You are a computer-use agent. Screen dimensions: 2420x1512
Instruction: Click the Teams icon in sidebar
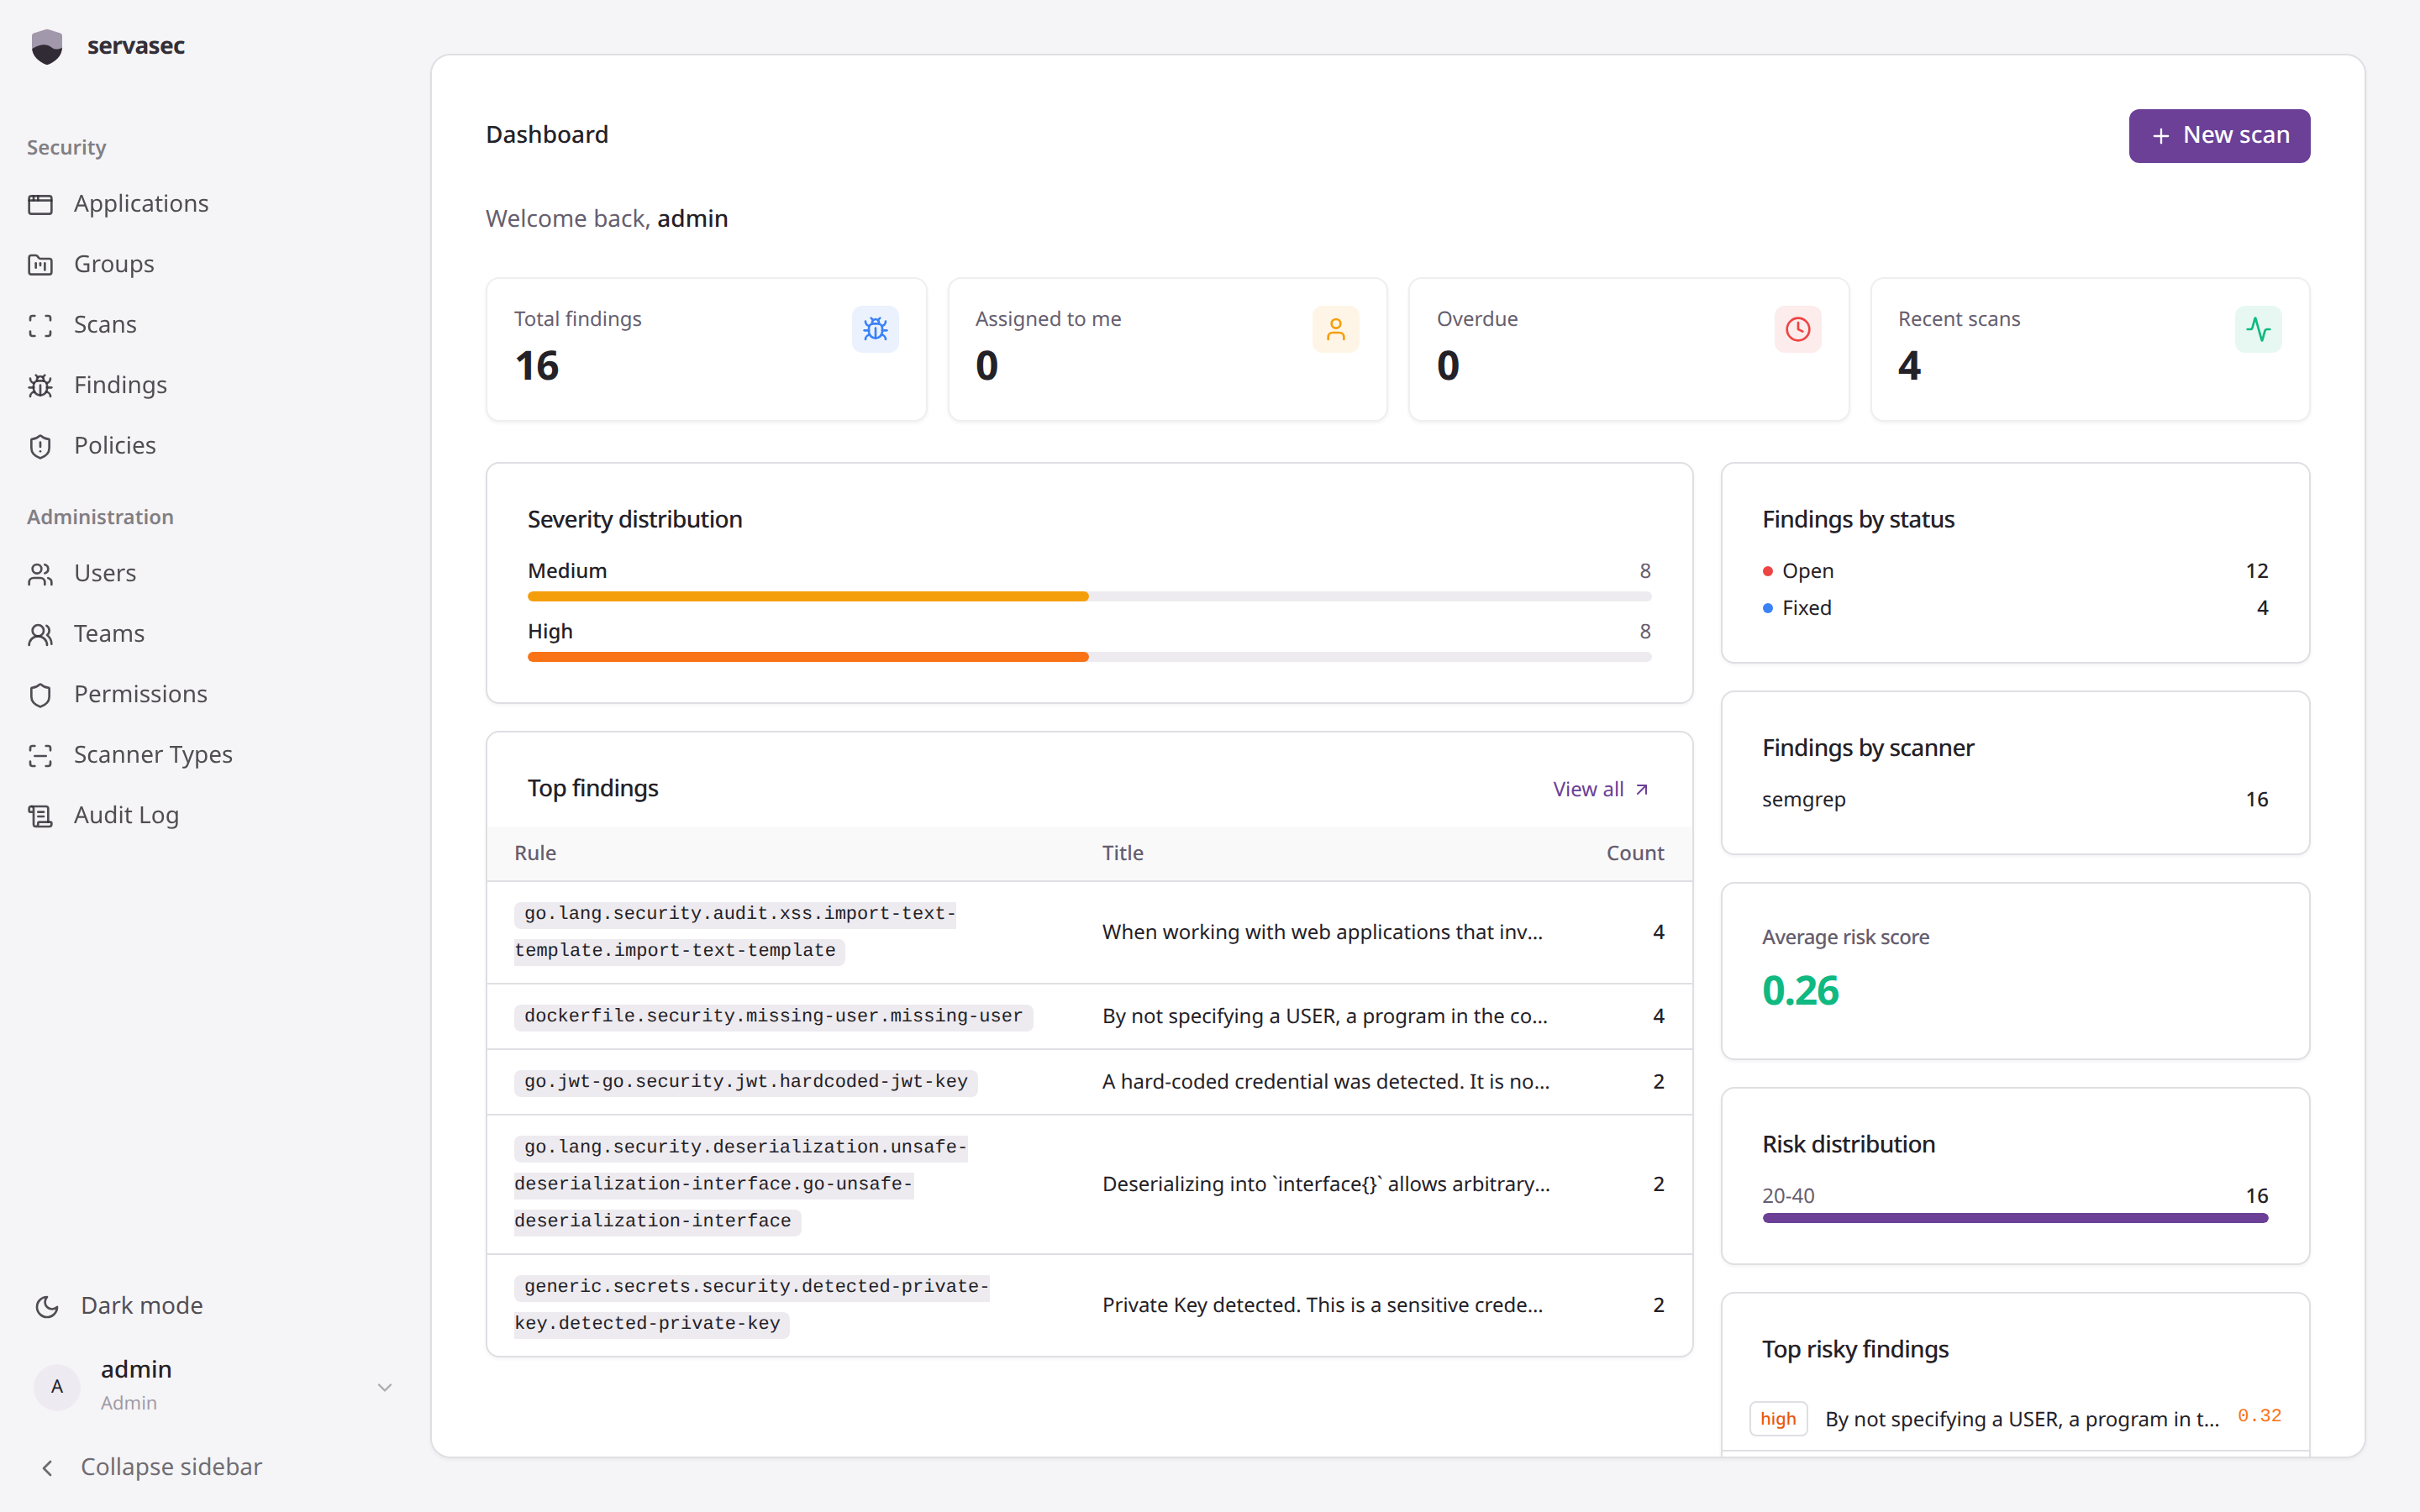point(40,634)
